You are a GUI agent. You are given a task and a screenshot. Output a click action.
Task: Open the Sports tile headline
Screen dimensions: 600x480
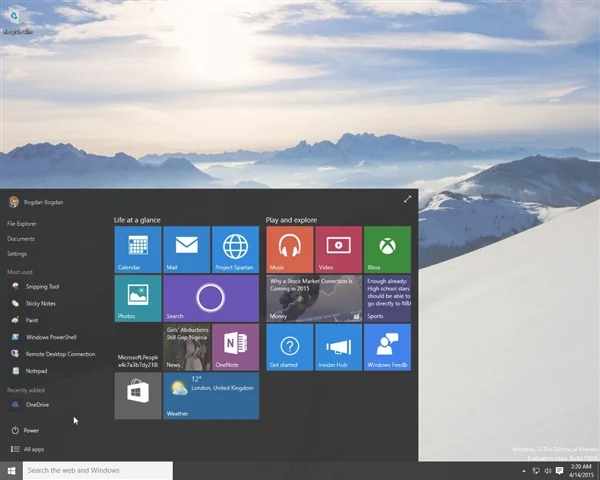(387, 298)
